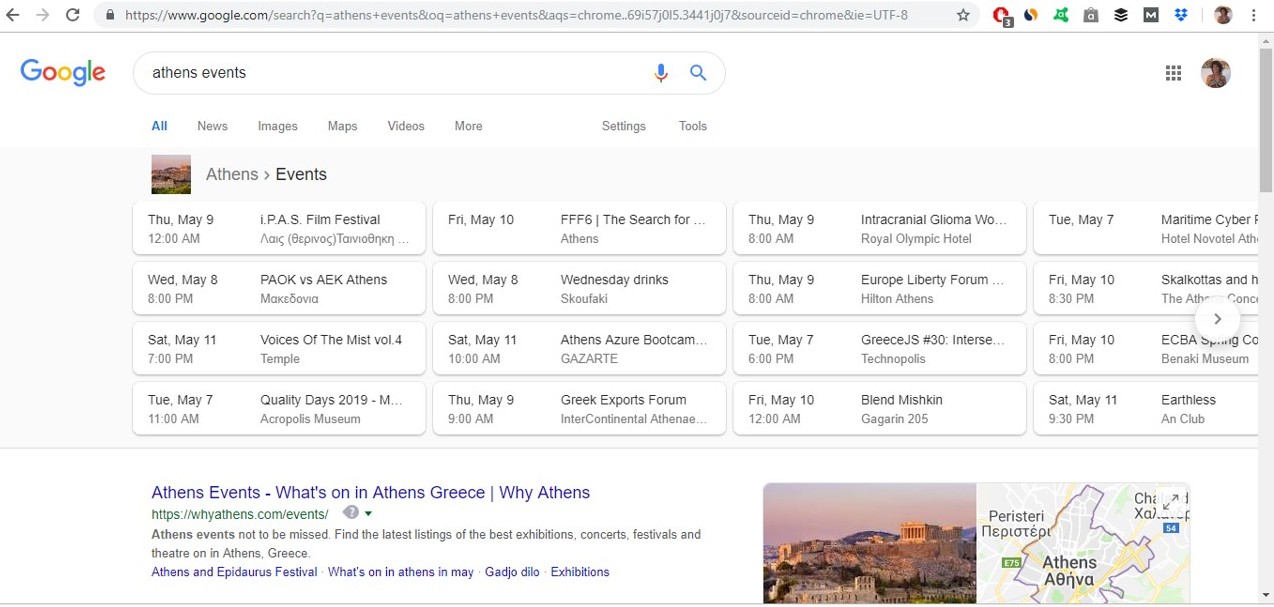Open What's on in athens in may sitelink
This screenshot has width=1274, height=607.
coord(401,572)
